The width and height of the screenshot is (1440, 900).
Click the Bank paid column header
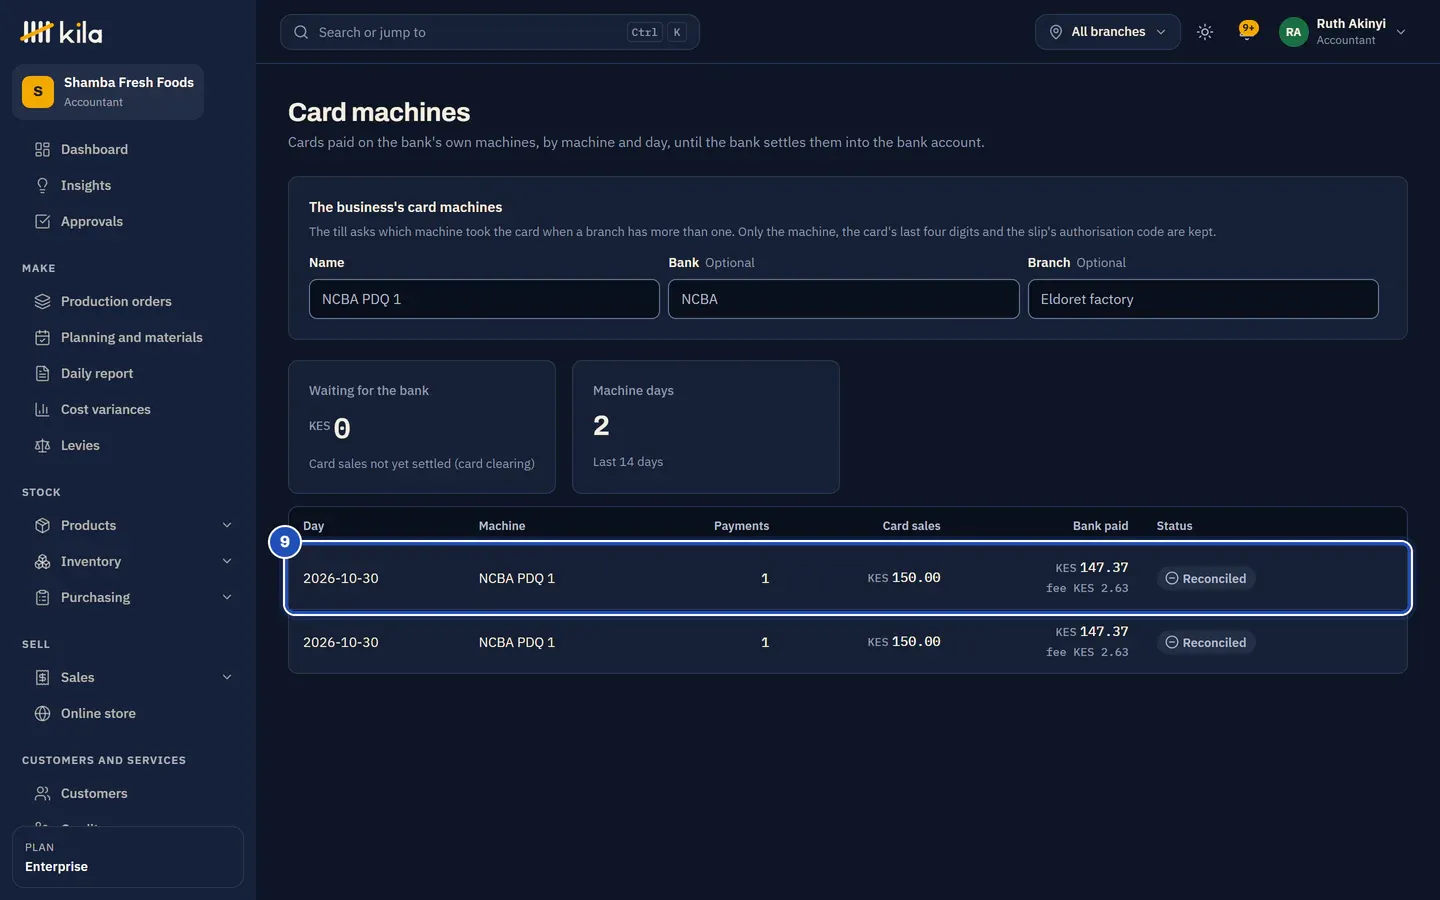[x=1100, y=526]
